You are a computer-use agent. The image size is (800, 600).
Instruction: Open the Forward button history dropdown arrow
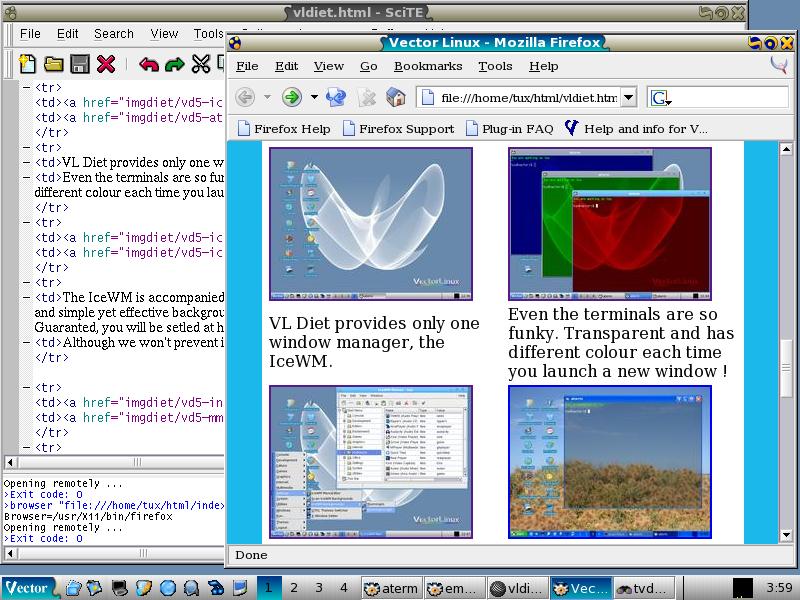pos(314,97)
